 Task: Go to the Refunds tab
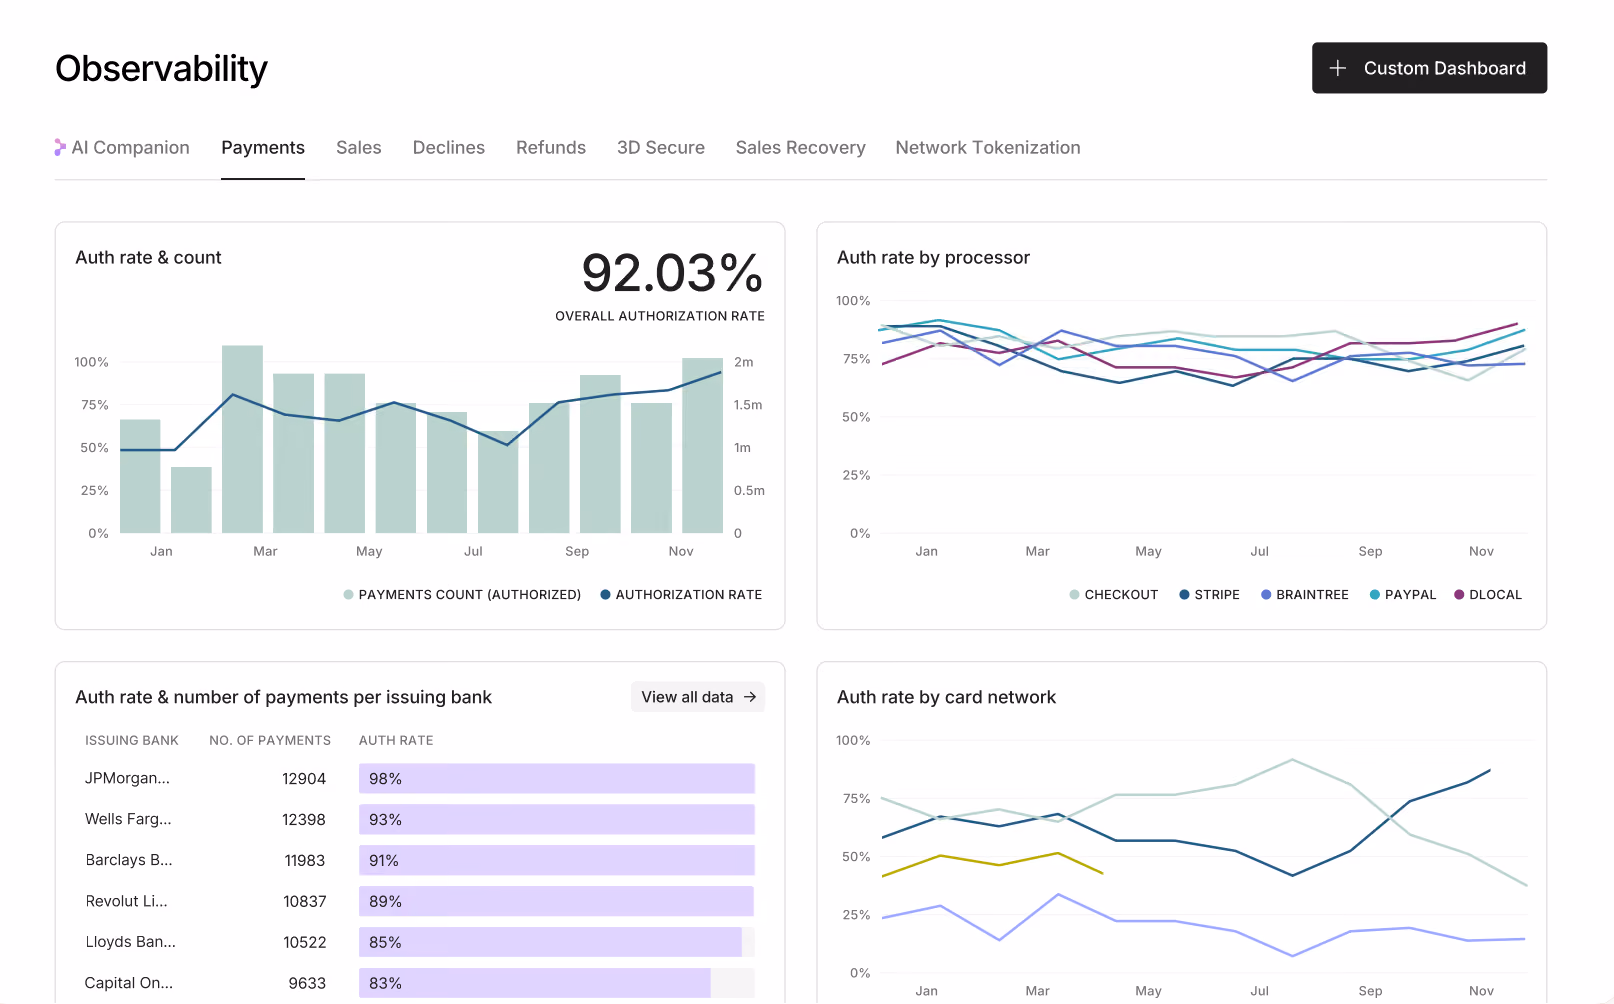[551, 148]
